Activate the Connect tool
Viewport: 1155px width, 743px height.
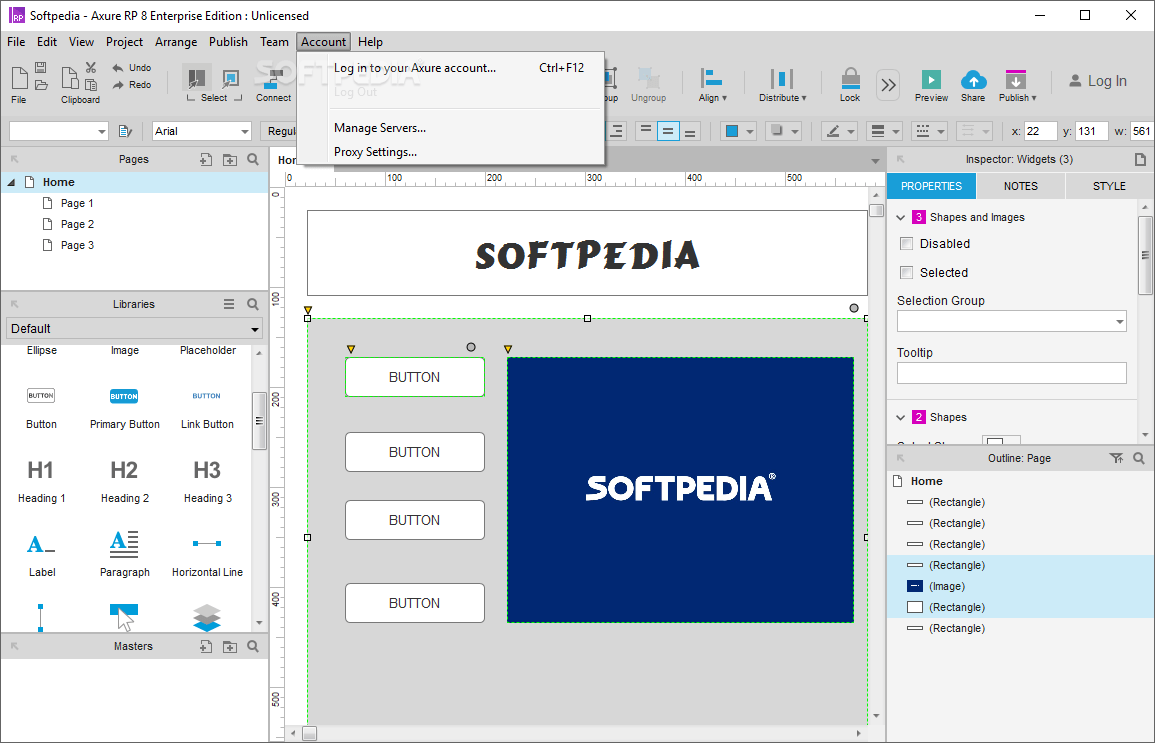273,85
